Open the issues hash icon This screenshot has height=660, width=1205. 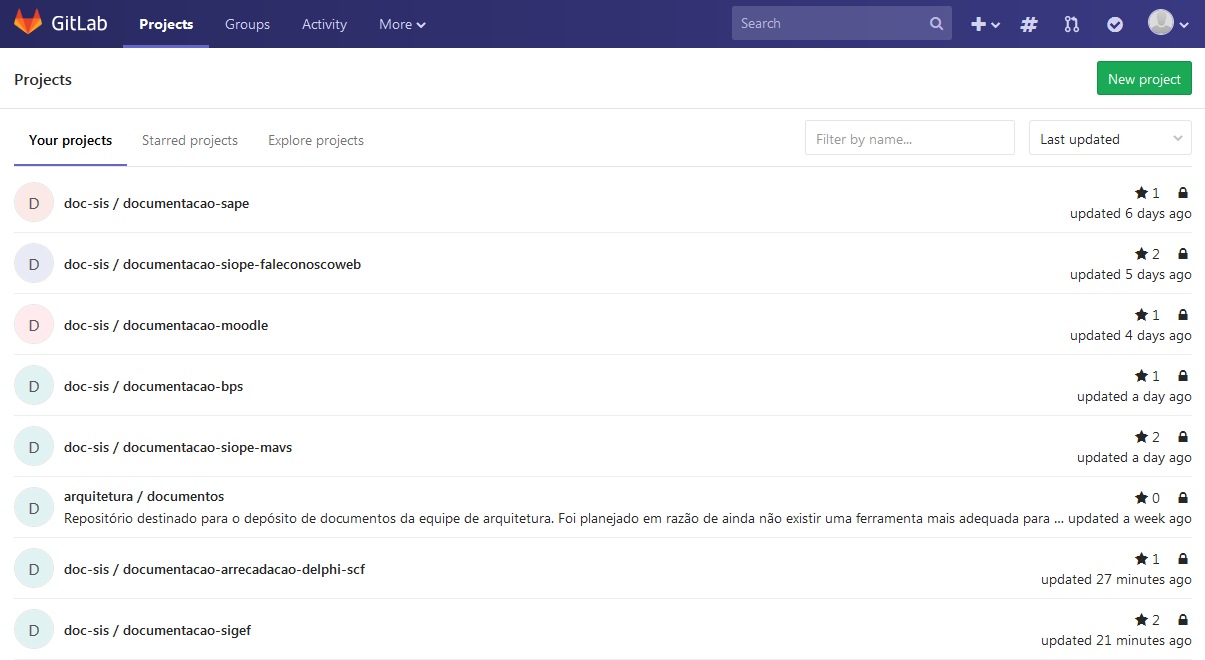(x=1028, y=24)
